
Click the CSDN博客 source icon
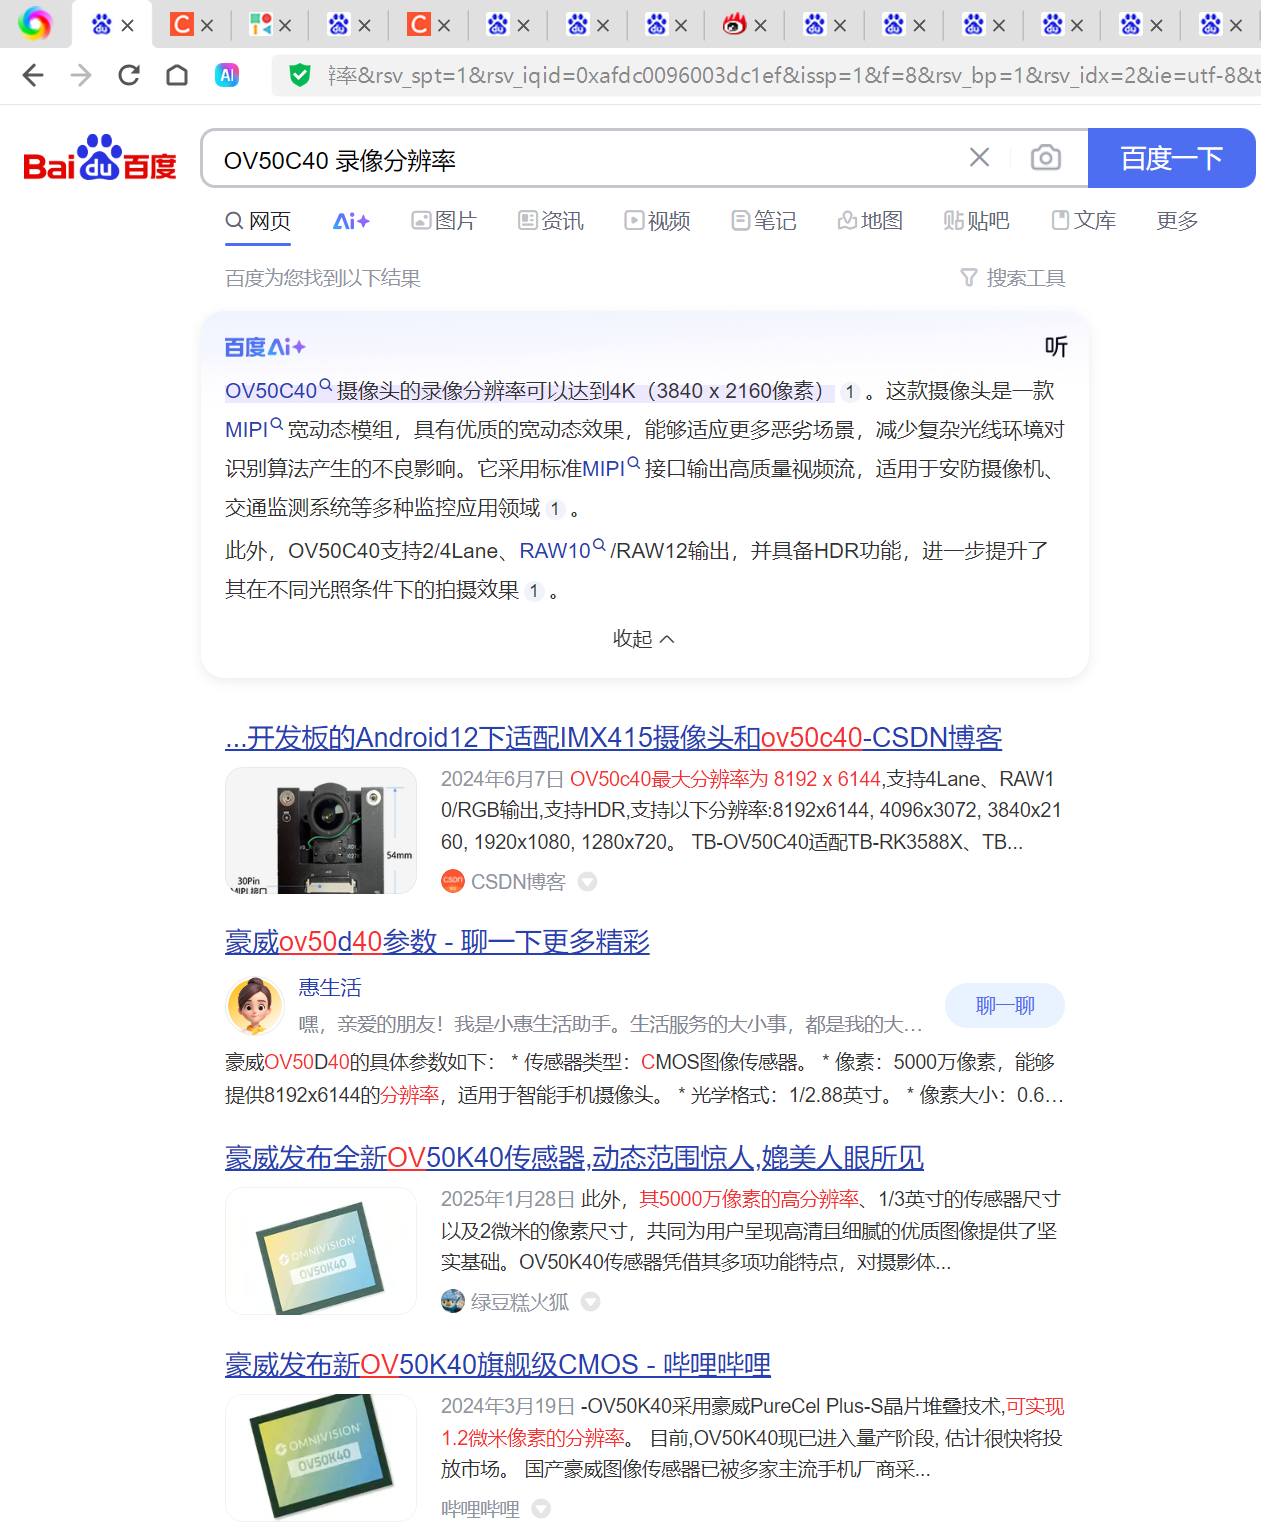453,881
